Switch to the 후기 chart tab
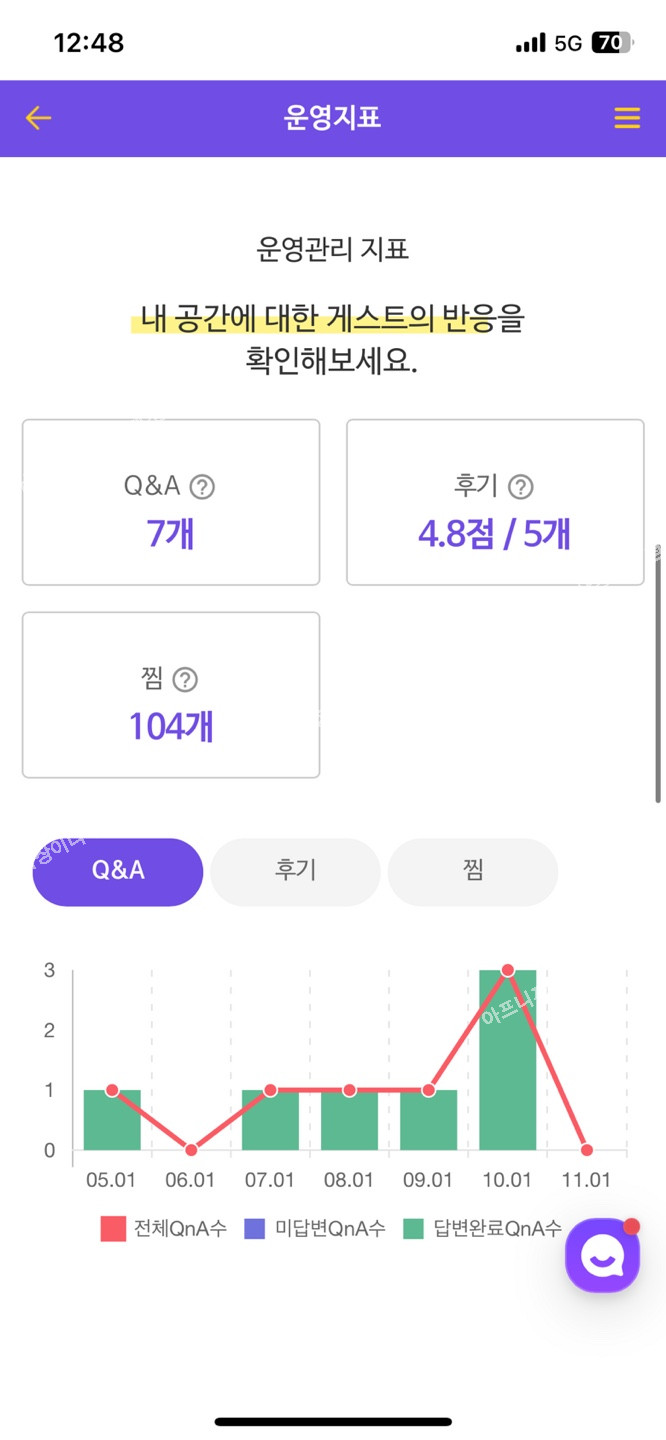 (295, 871)
